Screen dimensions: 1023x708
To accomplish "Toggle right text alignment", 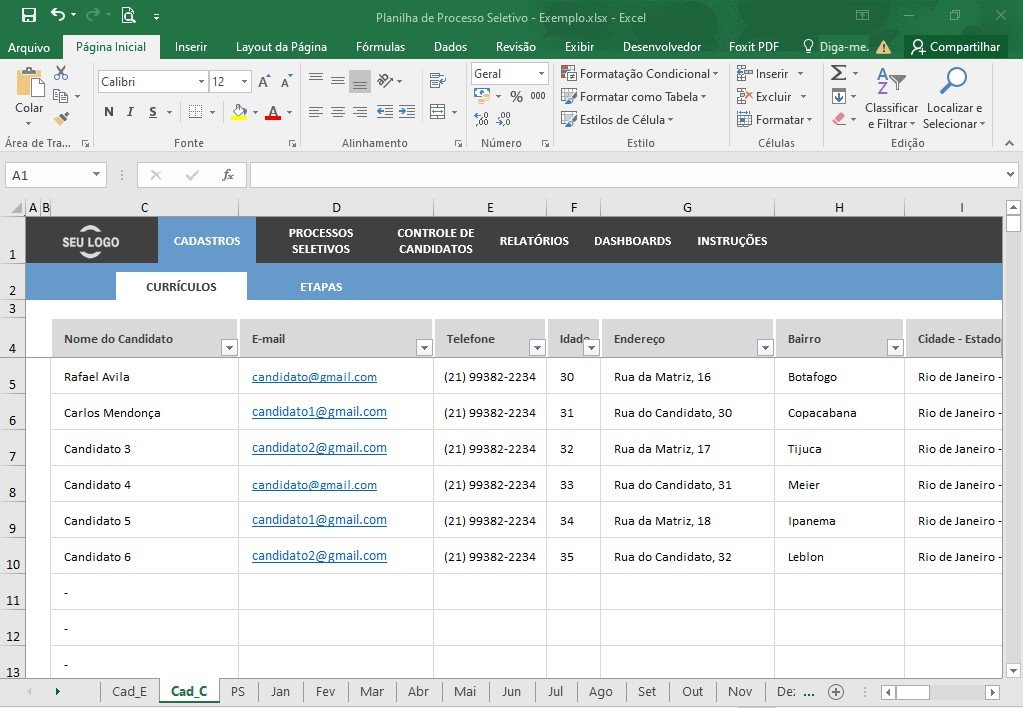I will pos(359,112).
